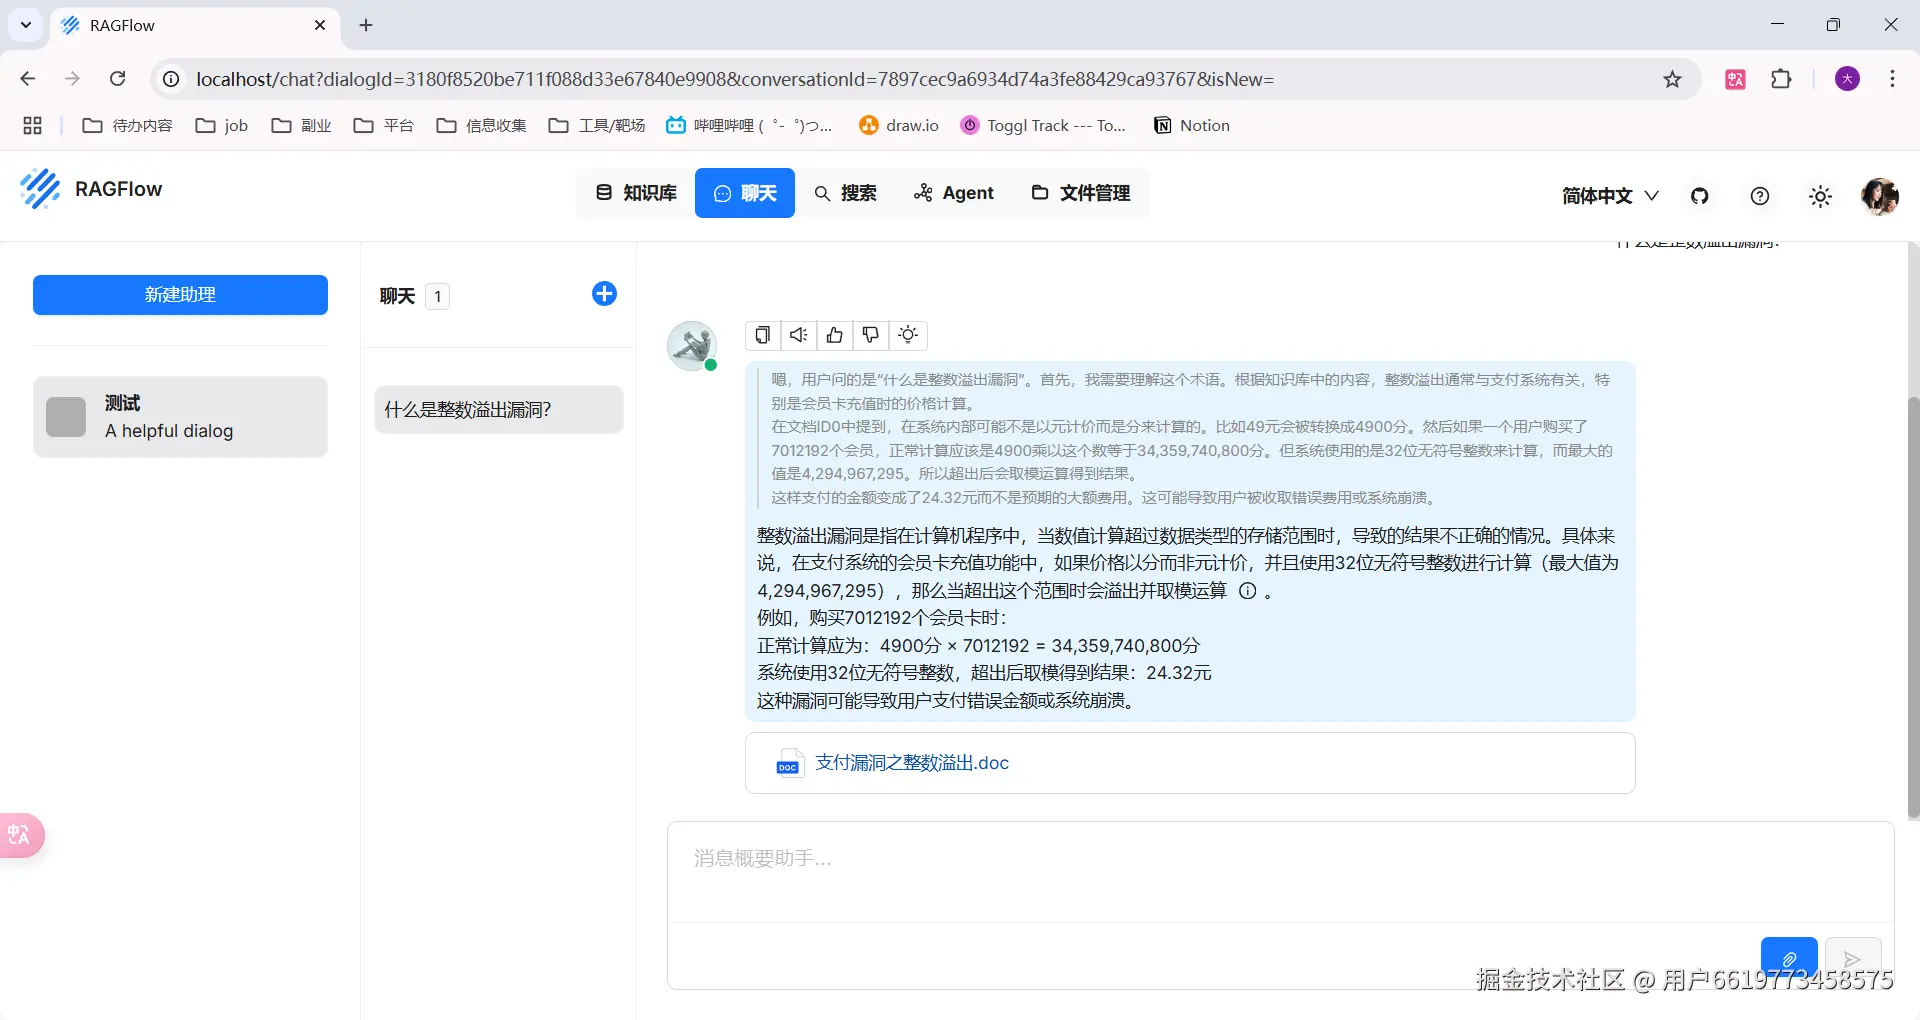Copy the assistant's answer with copy icon
This screenshot has width=1920, height=1020.
point(763,335)
